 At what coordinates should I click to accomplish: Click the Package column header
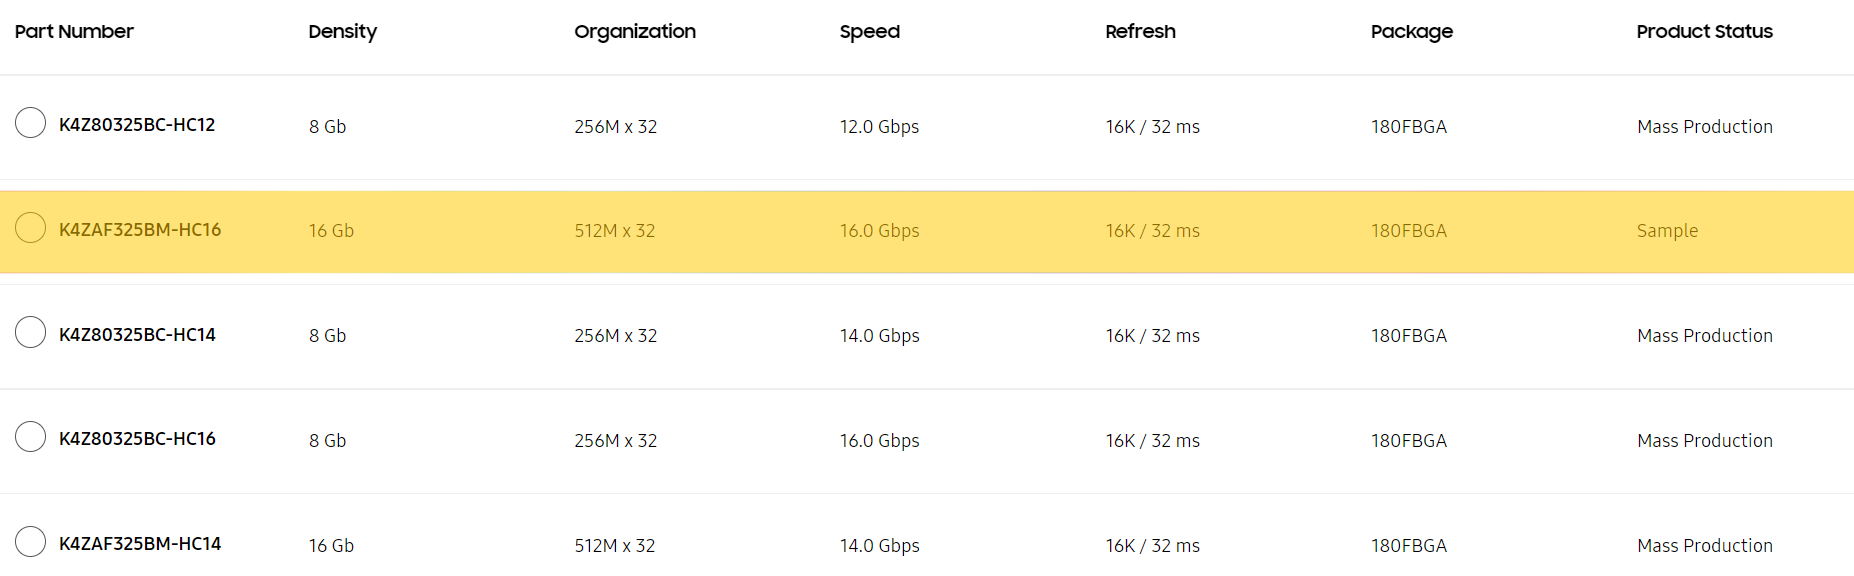point(1411,32)
